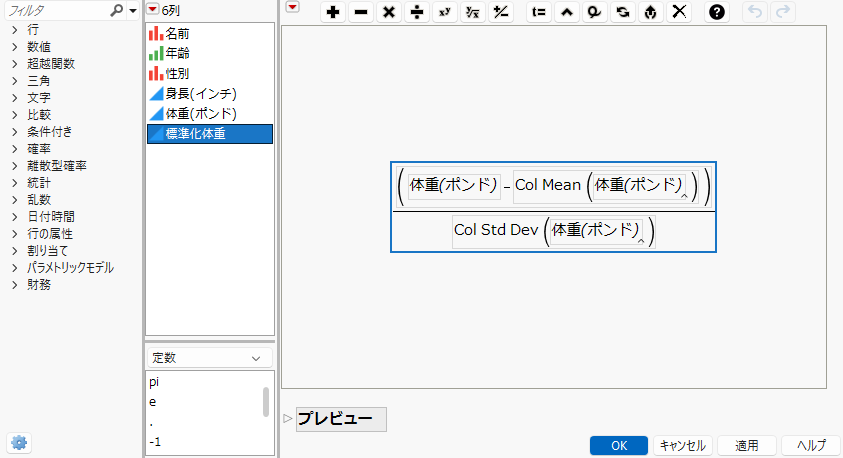The height and width of the screenshot is (458, 843).
Task: Select the 年齢 column in list
Action: [x=210, y=54]
